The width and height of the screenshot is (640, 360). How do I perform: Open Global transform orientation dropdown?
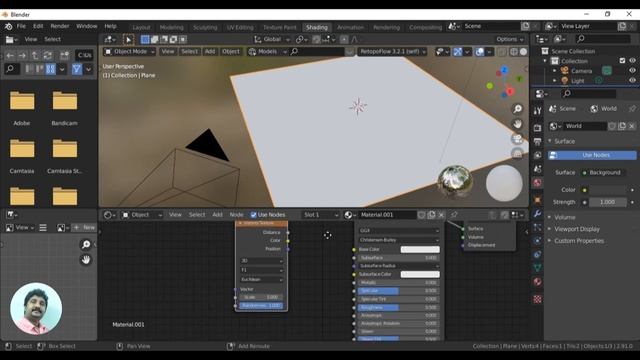click(272, 40)
